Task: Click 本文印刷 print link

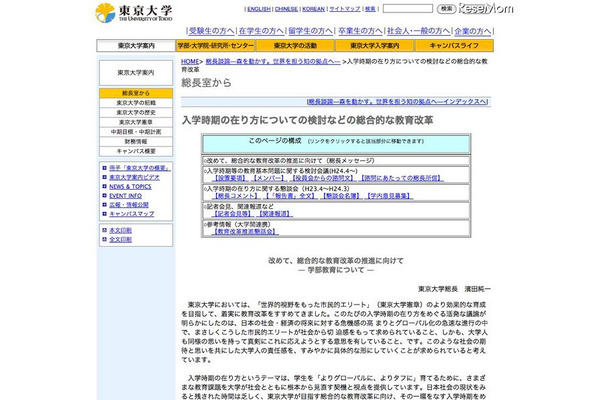Action: [120, 230]
